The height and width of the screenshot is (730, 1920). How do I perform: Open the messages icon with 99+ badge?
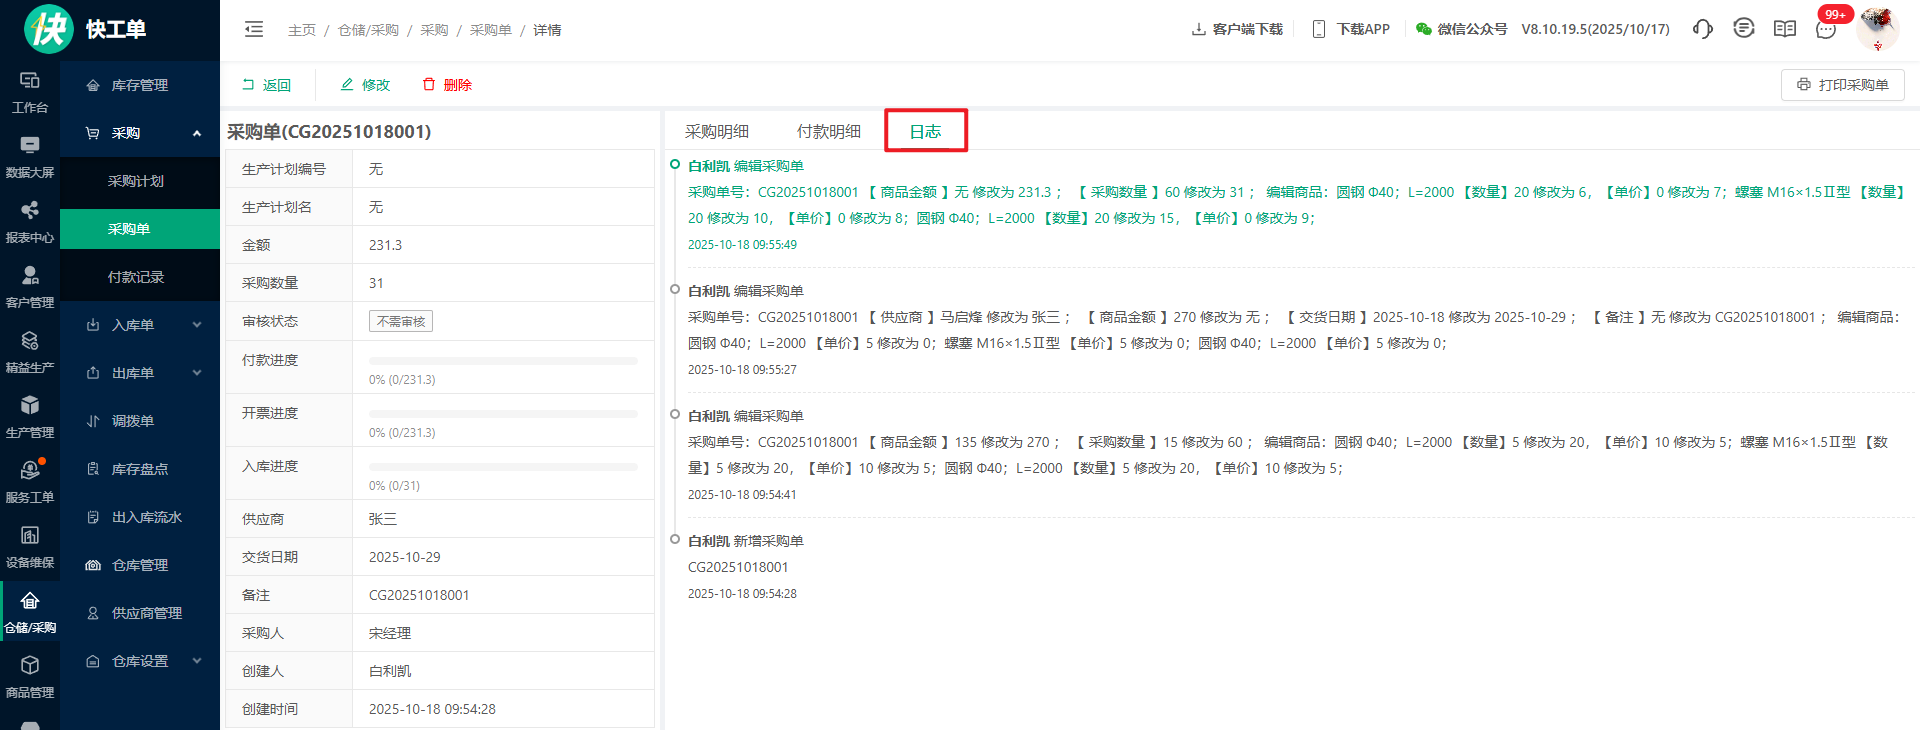(x=1826, y=29)
